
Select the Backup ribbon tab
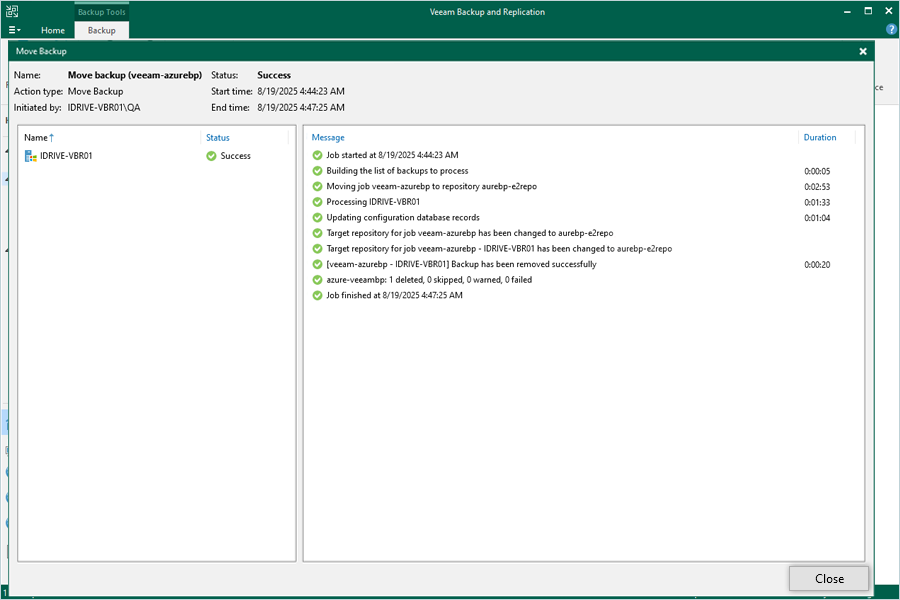(102, 30)
